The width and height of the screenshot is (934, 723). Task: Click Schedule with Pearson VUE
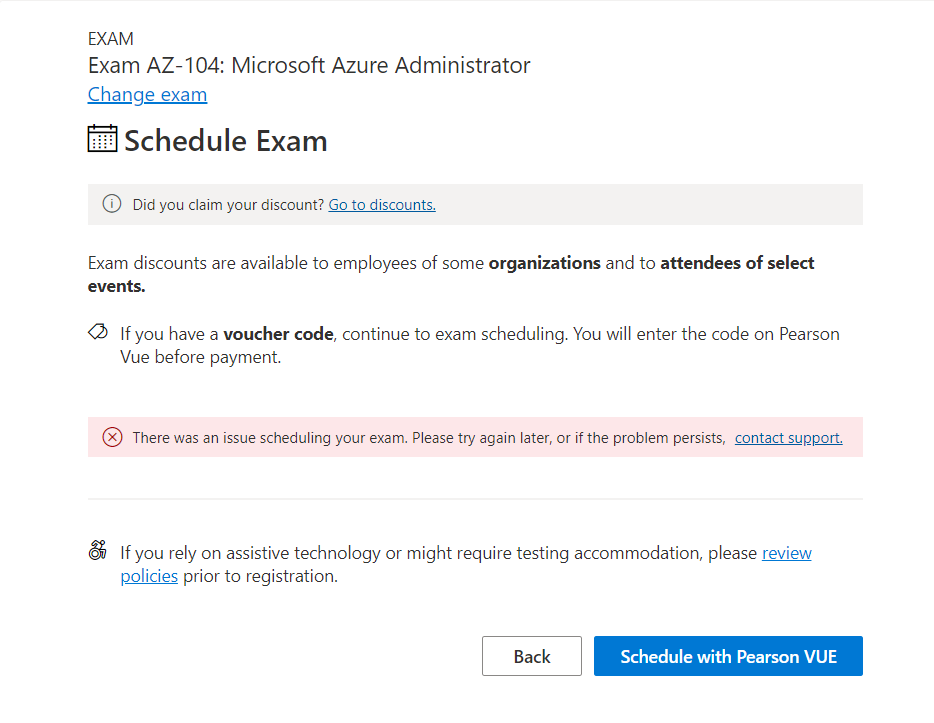pyautogui.click(x=727, y=656)
